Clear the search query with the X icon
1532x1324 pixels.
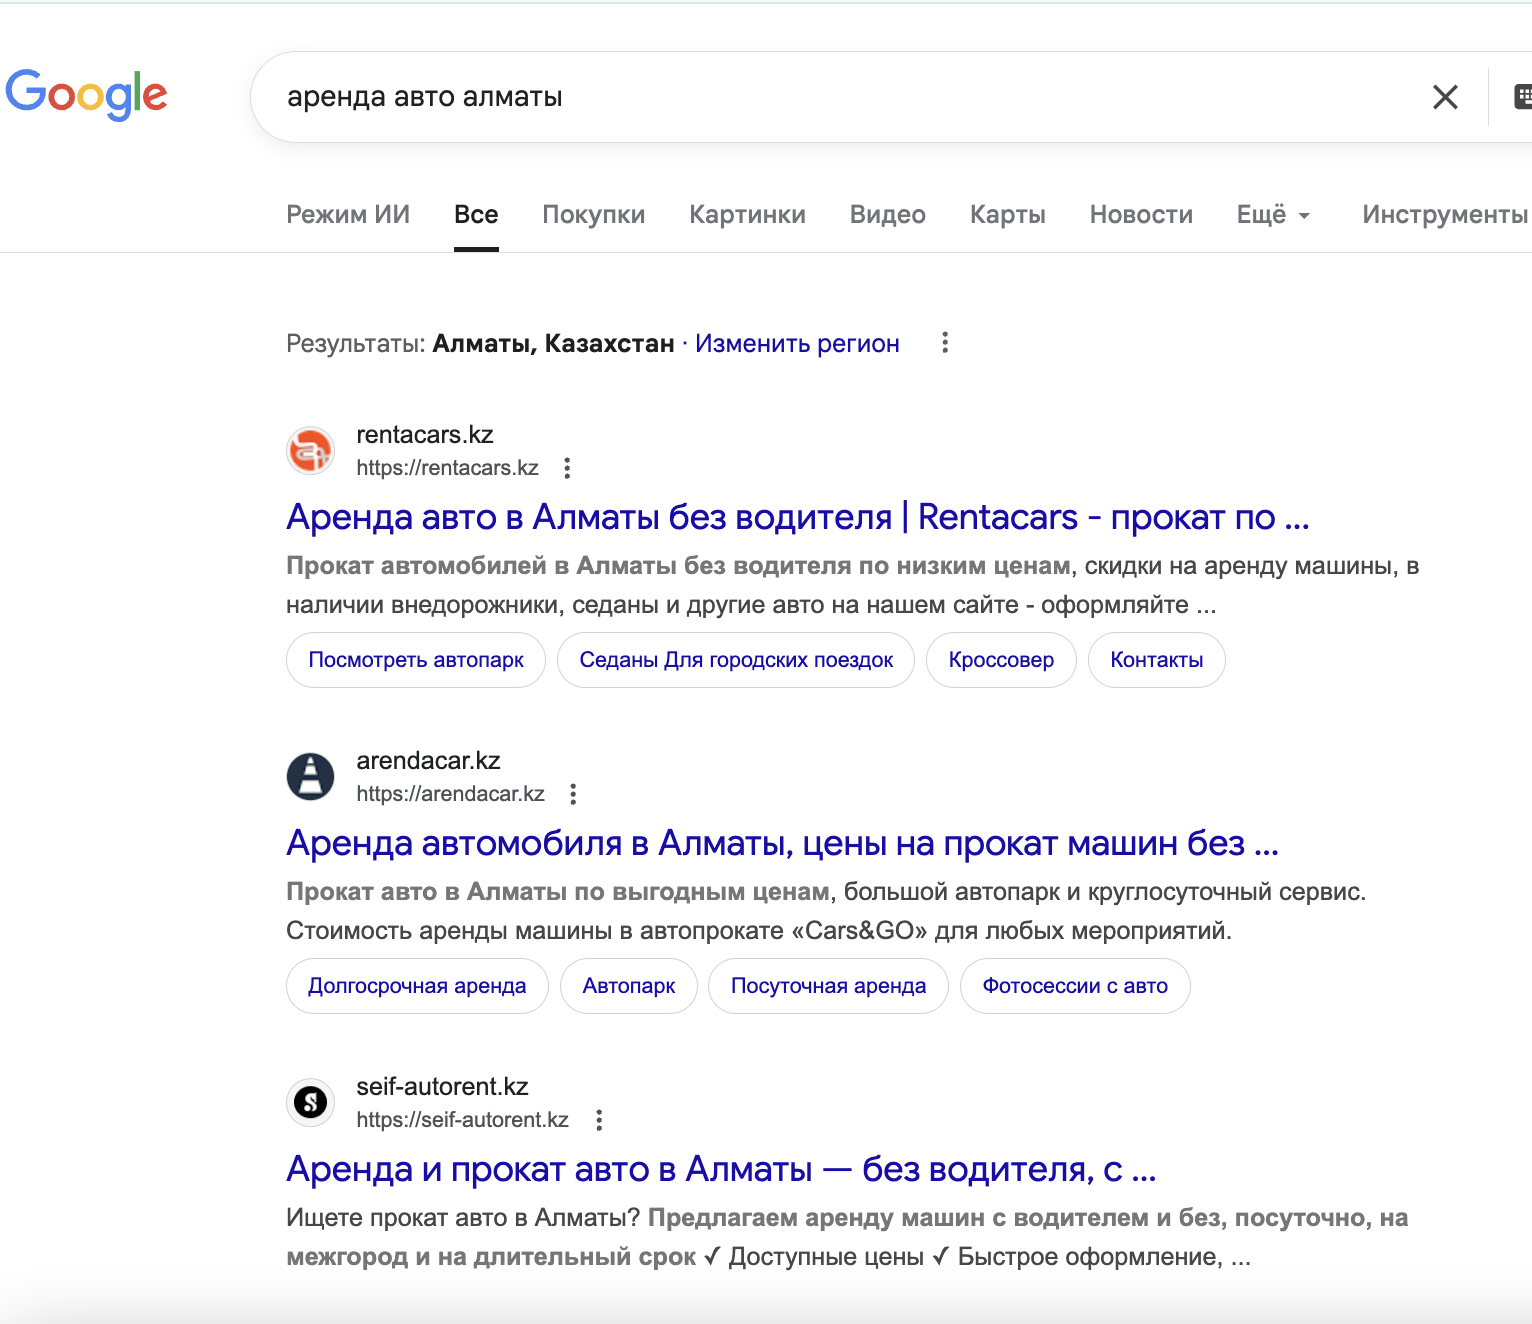click(x=1445, y=97)
